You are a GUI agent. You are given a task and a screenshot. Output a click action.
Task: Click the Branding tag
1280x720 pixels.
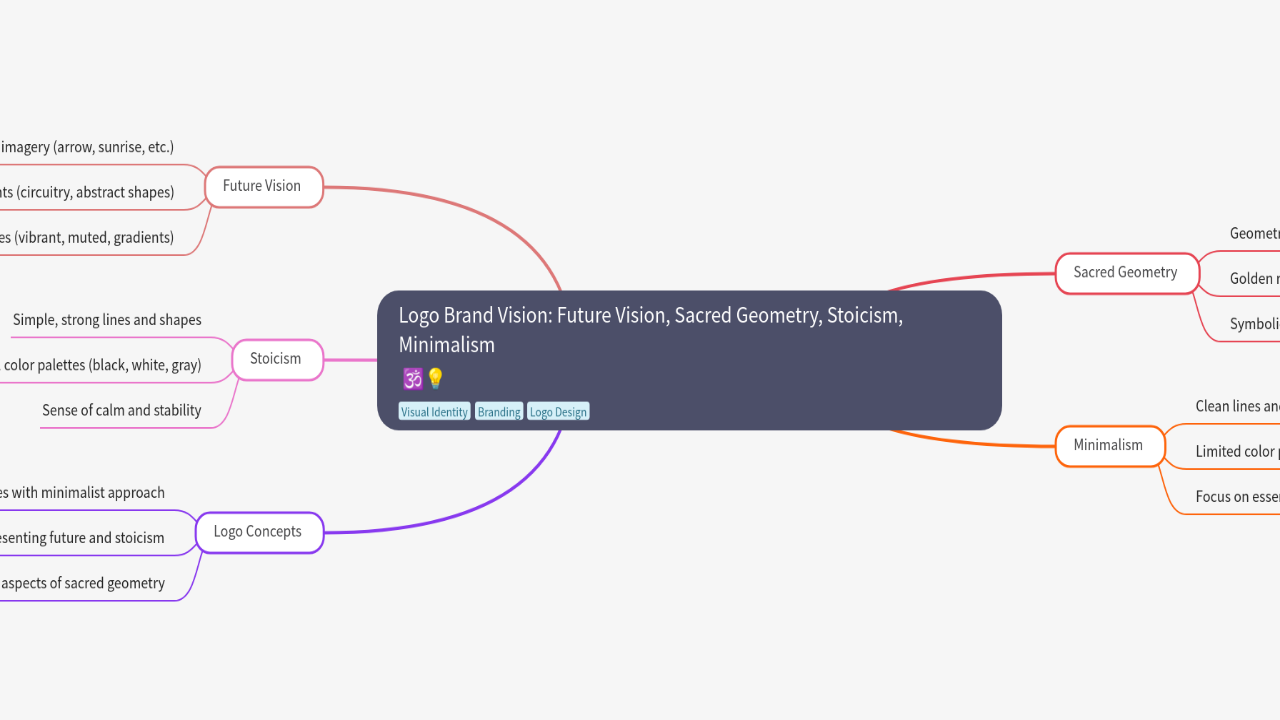499,412
